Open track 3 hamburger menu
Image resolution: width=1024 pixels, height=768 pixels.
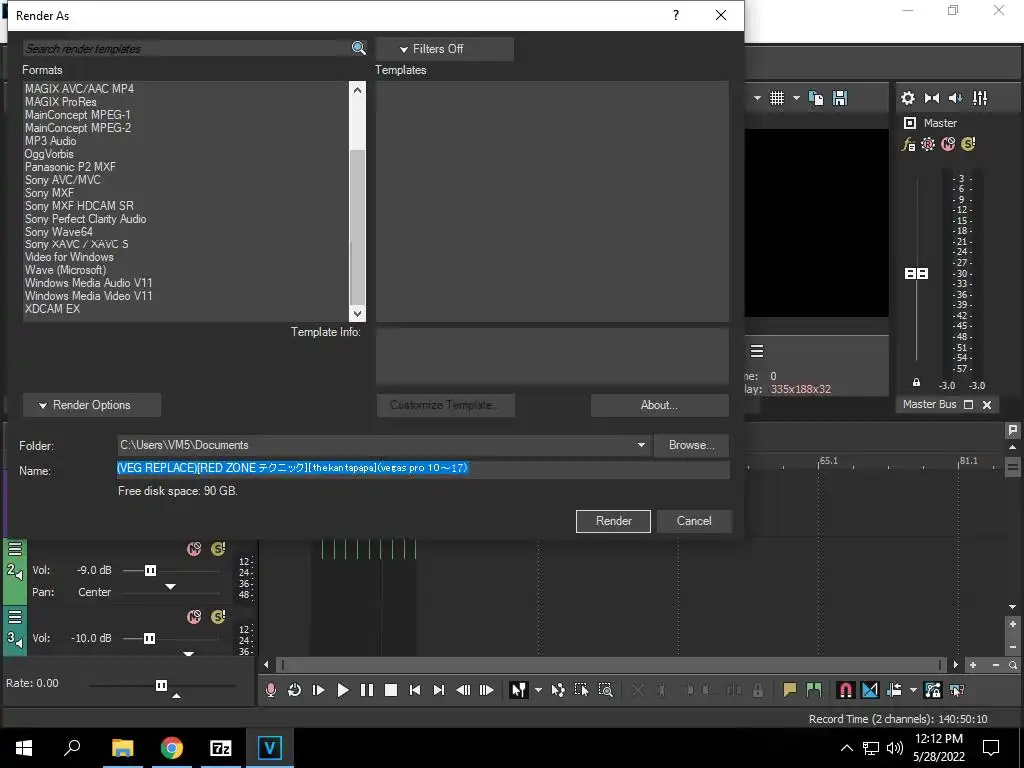click(x=15, y=617)
